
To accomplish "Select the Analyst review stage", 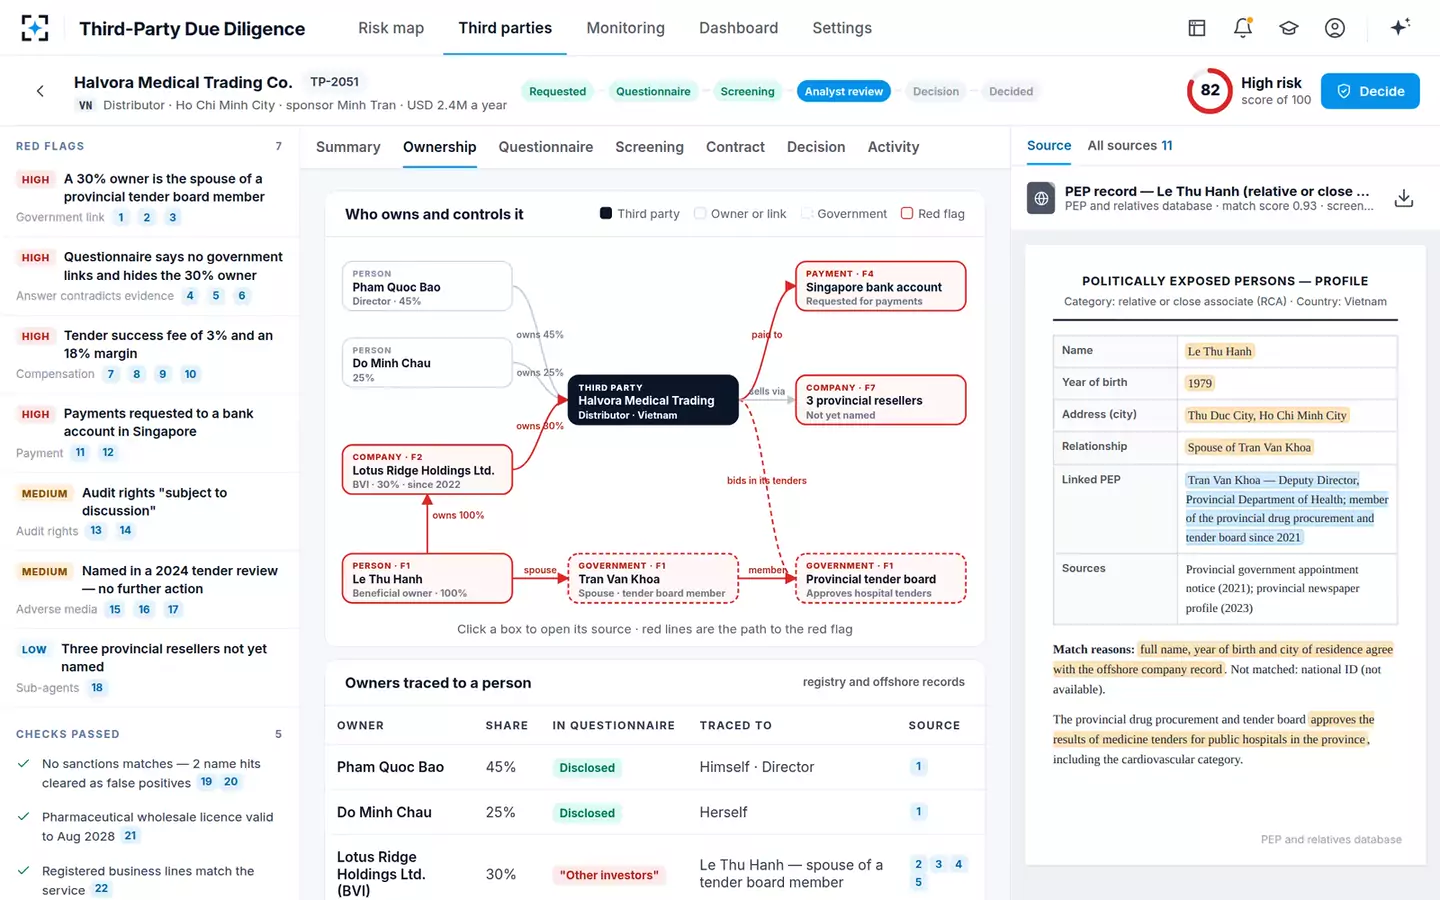I will pyautogui.click(x=844, y=91).
